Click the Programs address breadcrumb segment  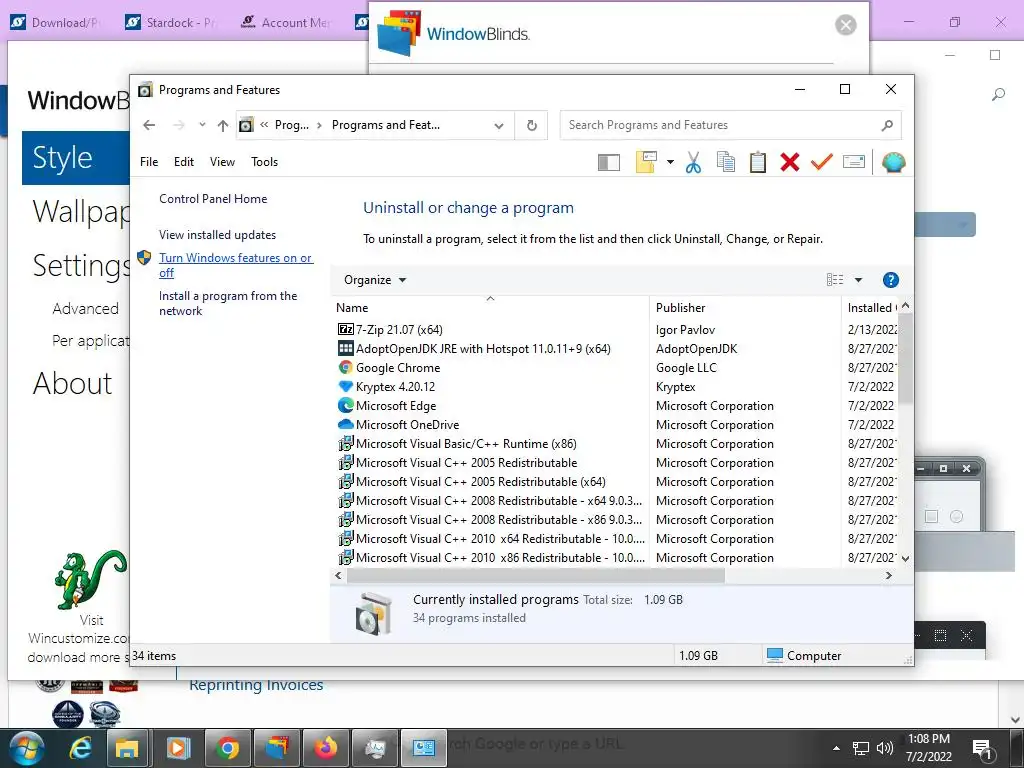[291, 125]
